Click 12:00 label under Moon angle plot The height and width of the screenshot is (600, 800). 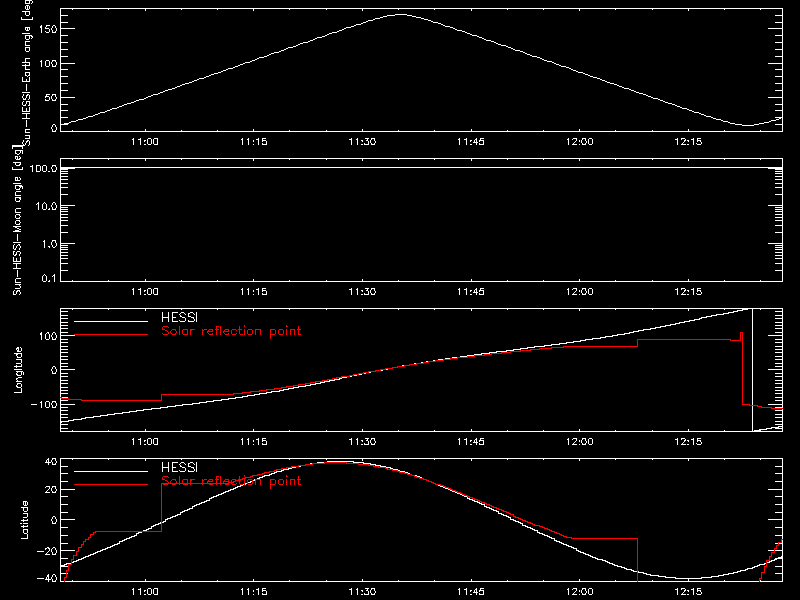tap(580, 291)
